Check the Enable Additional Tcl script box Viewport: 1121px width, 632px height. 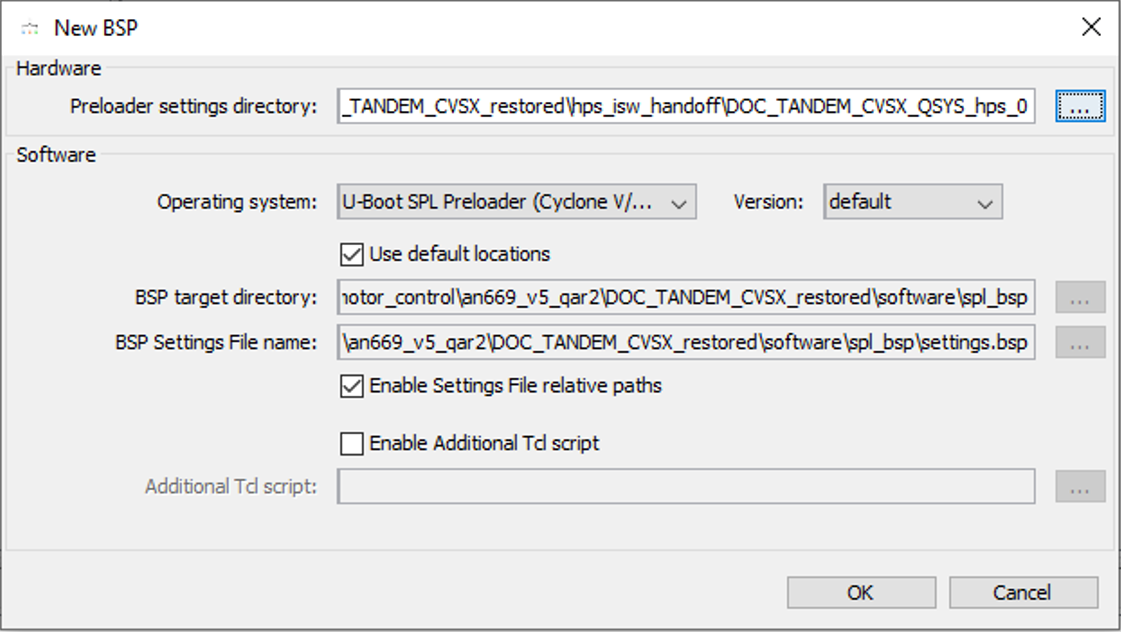click(352, 443)
